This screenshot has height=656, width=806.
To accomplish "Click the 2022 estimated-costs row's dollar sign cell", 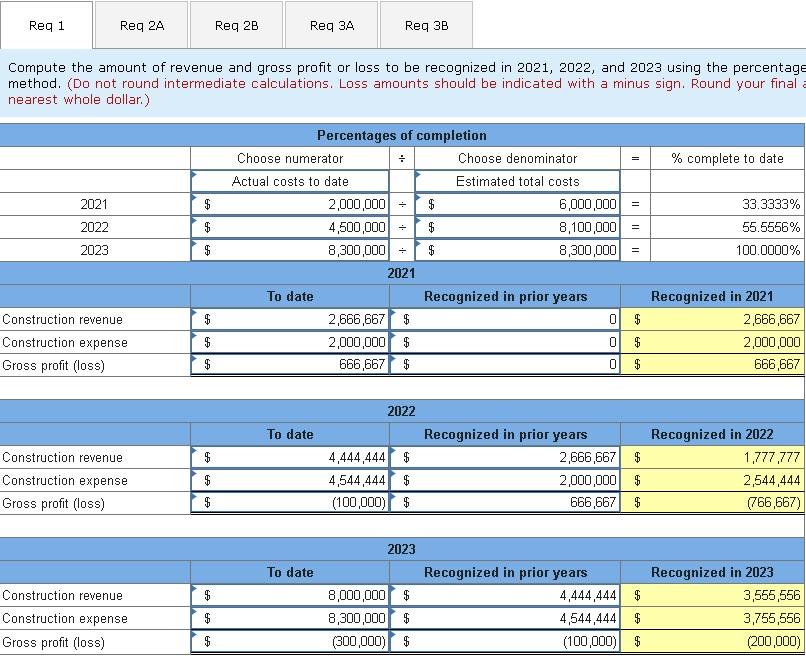I will tap(431, 227).
